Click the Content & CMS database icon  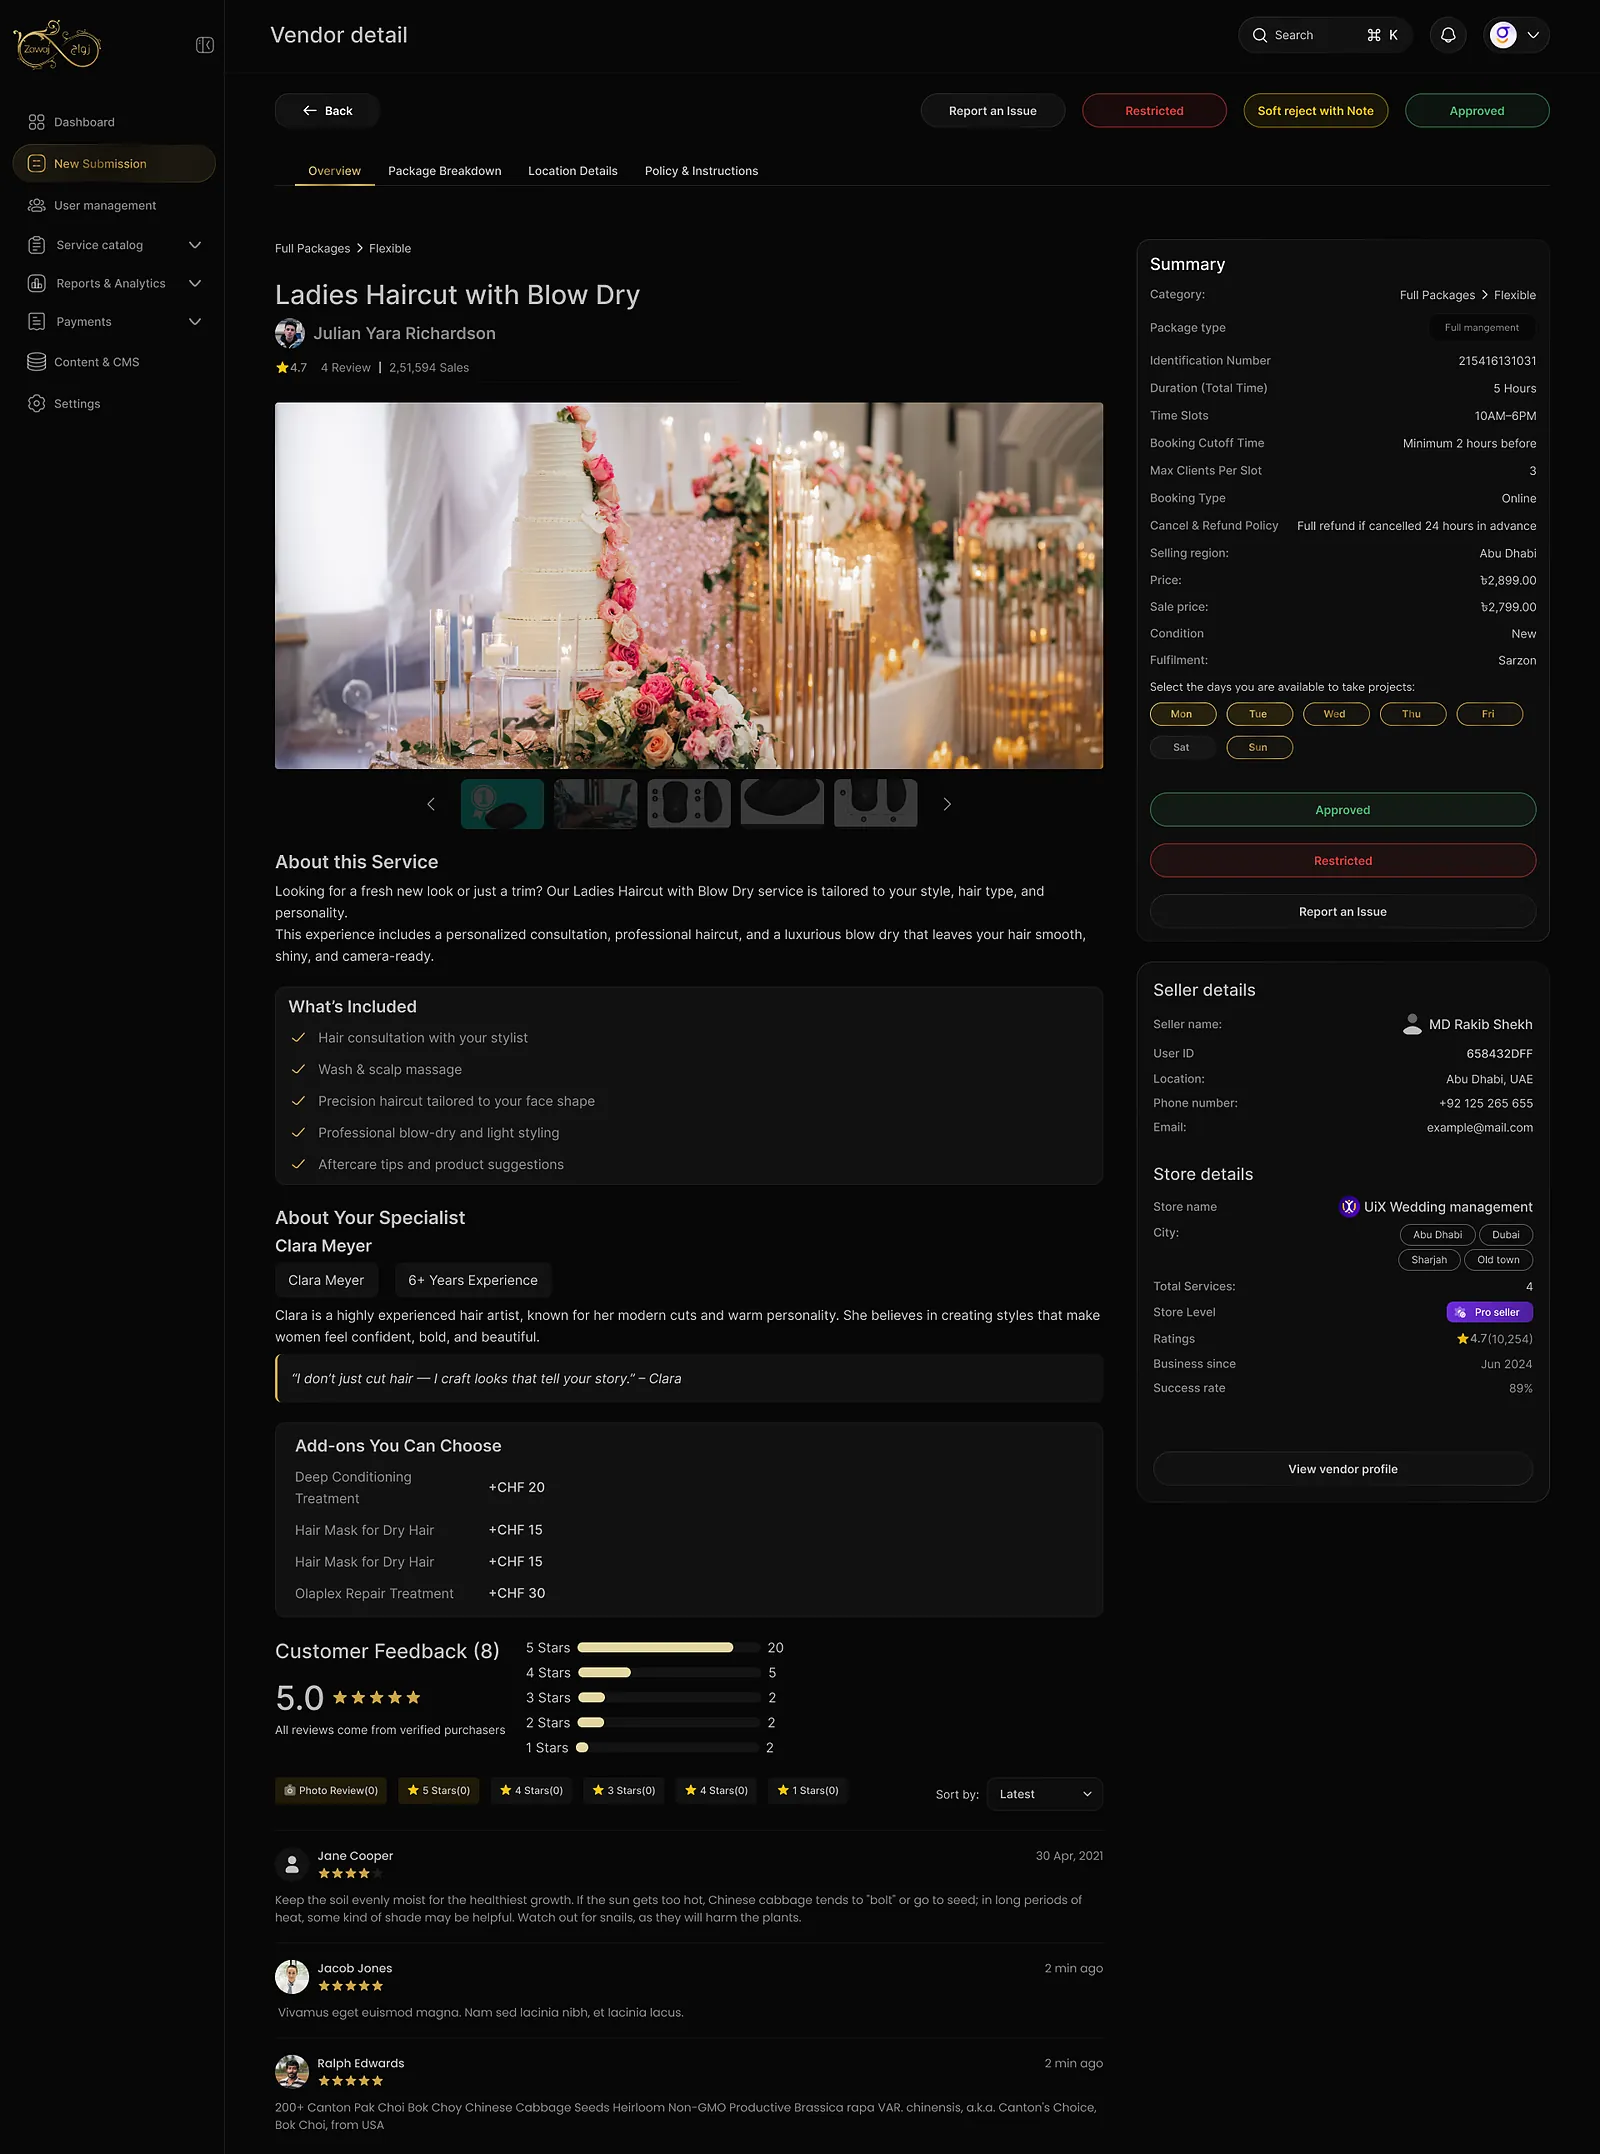[x=37, y=362]
